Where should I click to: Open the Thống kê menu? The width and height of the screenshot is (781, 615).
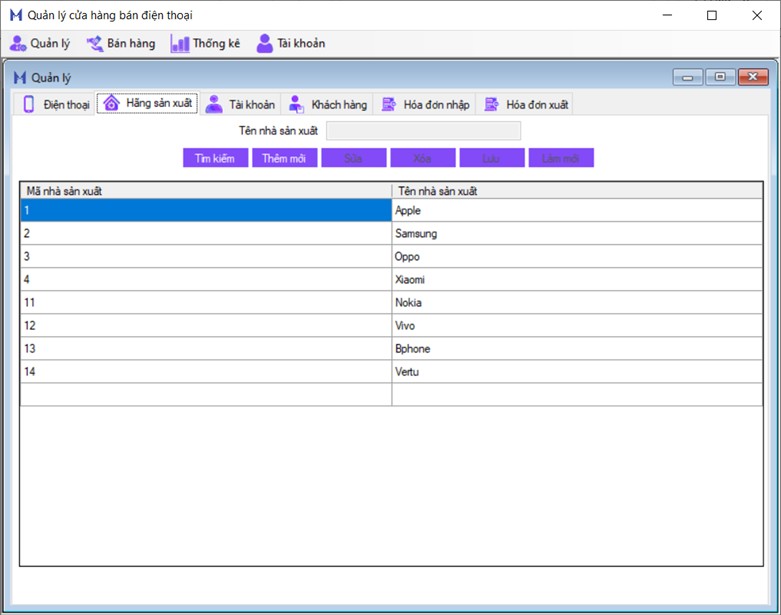pos(205,43)
